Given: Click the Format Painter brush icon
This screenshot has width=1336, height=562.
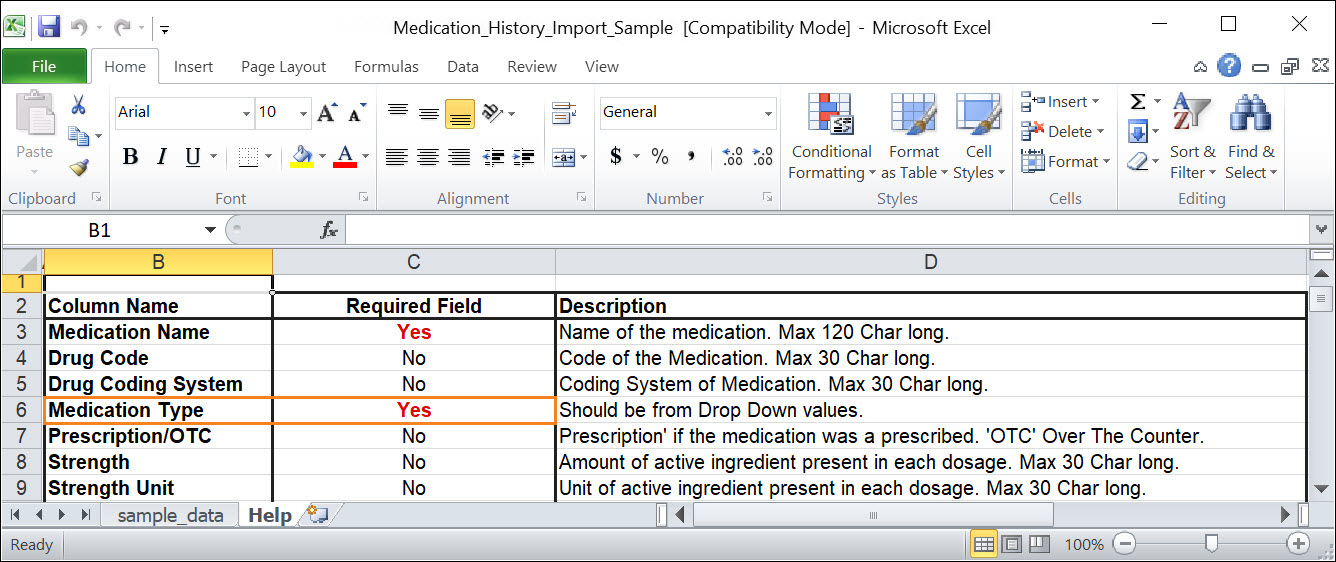Looking at the screenshot, I should [x=78, y=167].
